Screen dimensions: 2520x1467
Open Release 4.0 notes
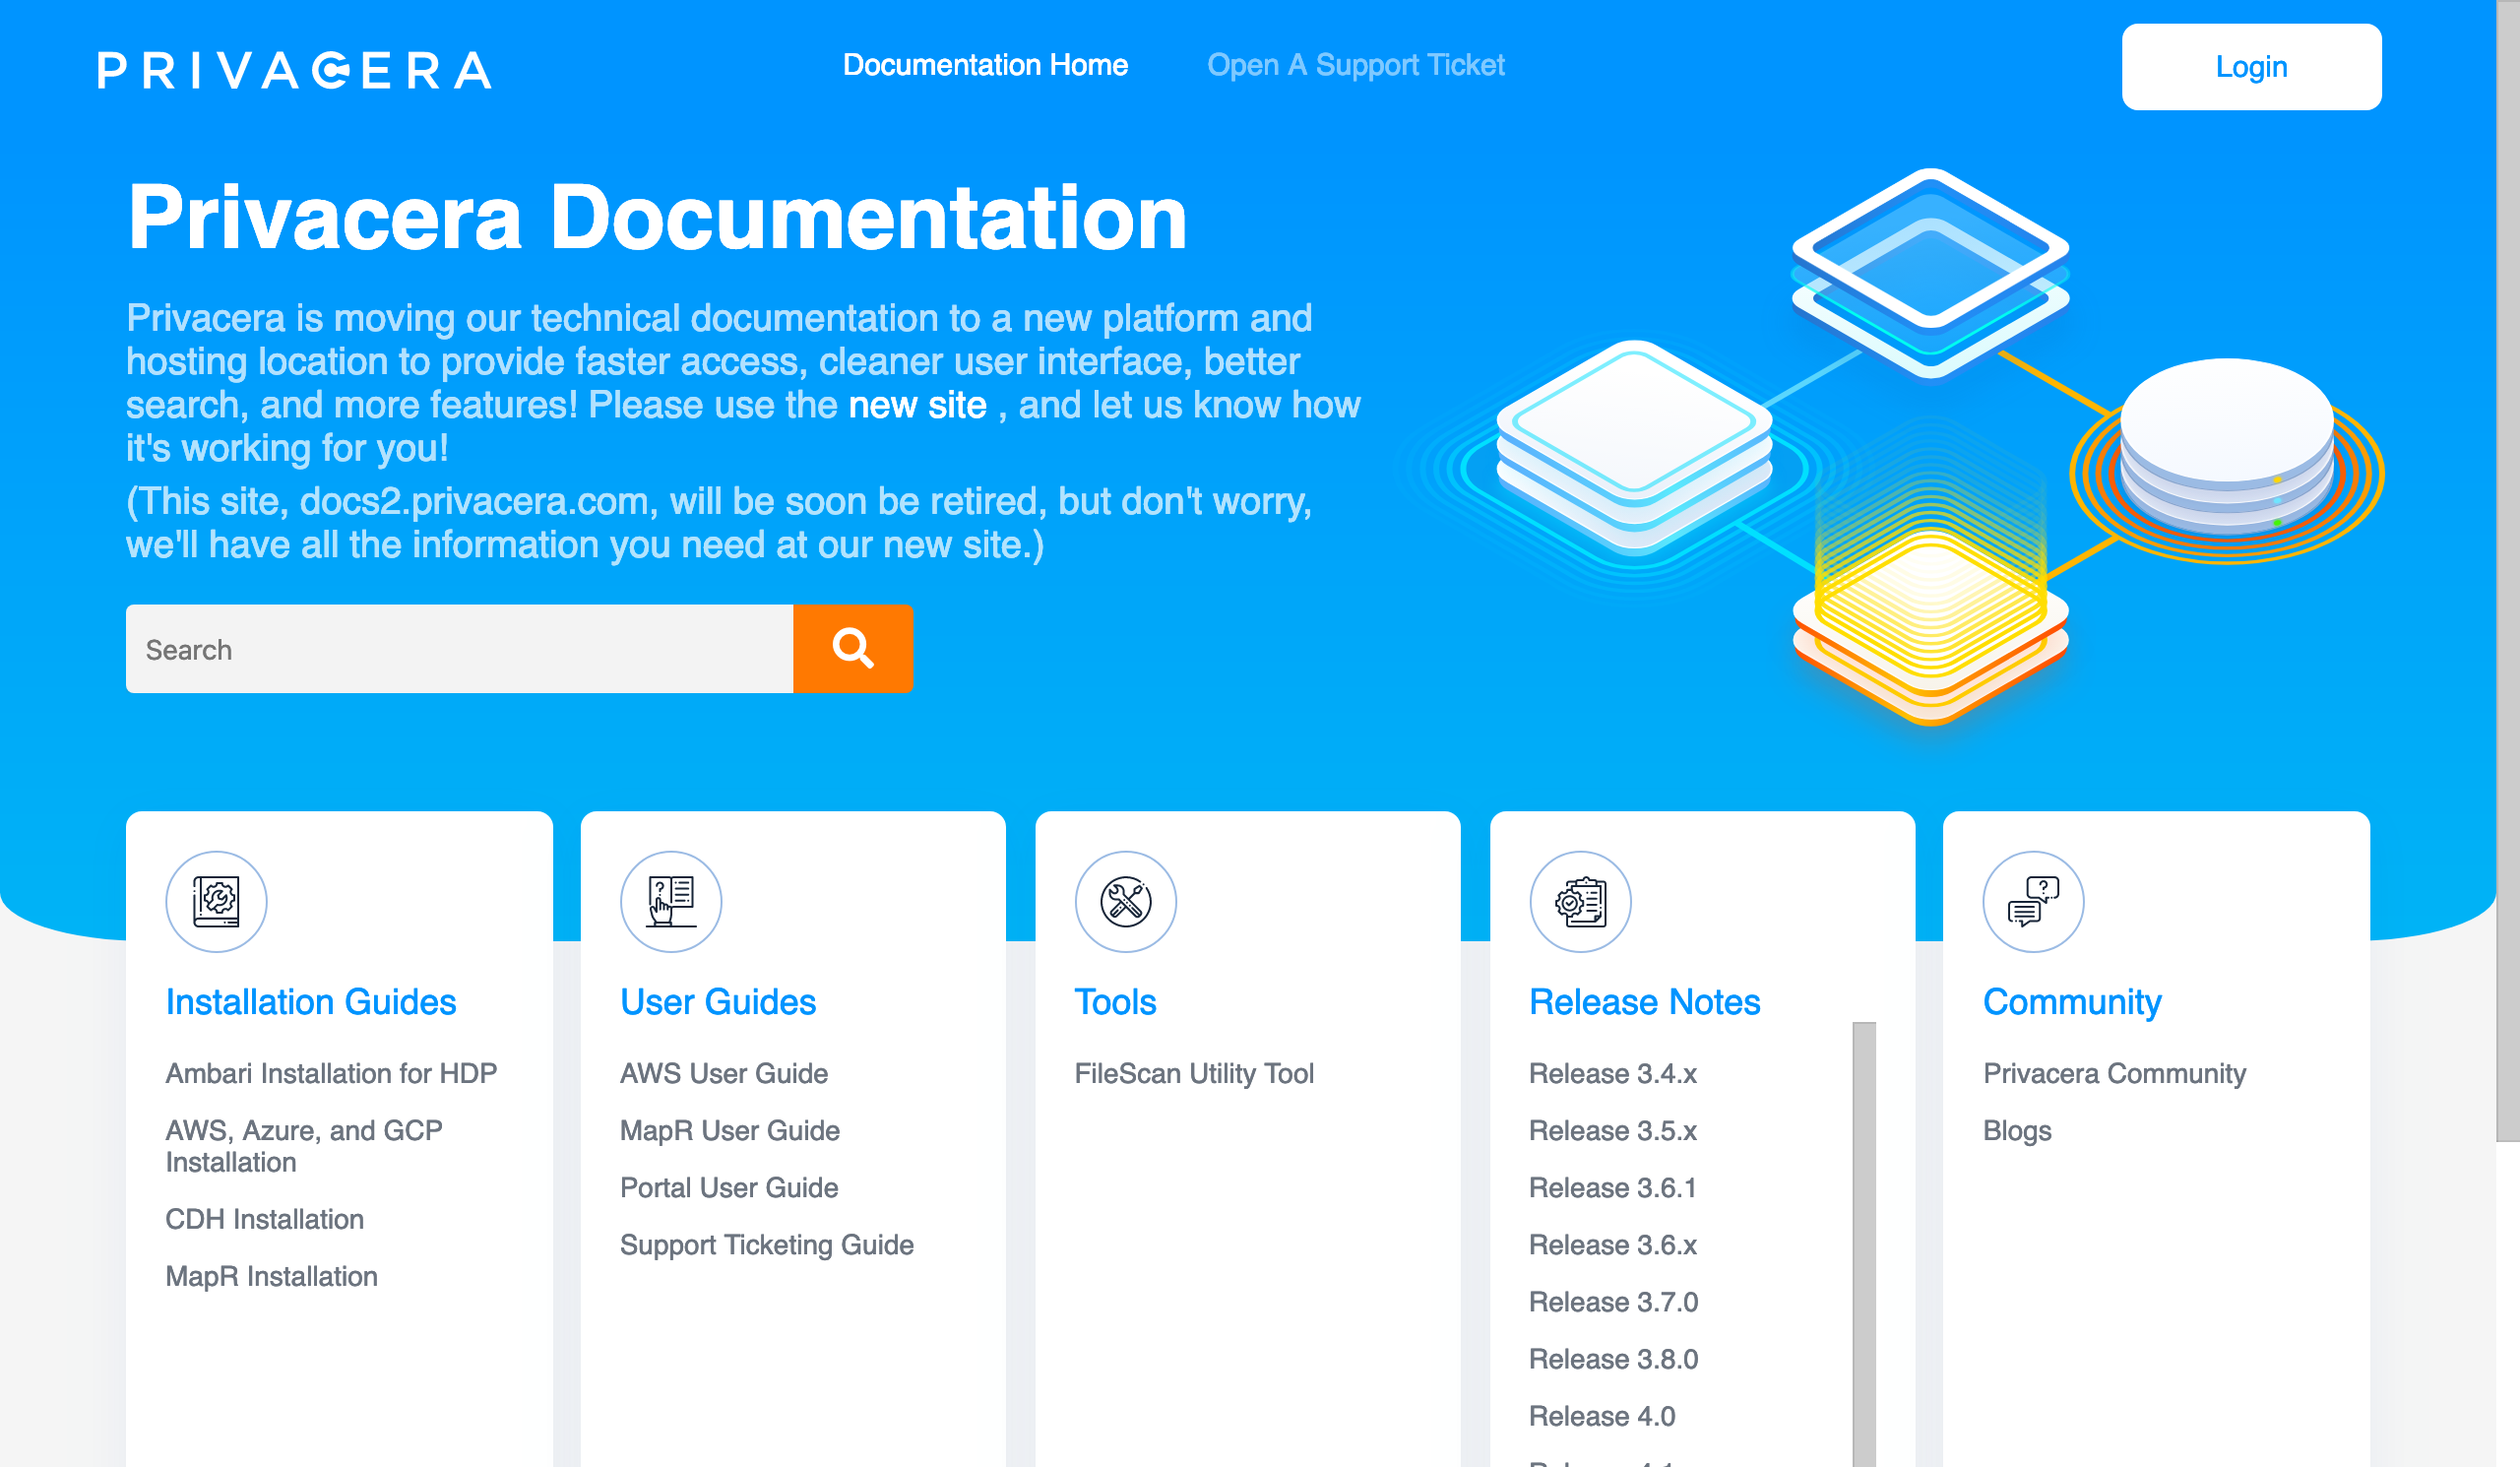pyautogui.click(x=1602, y=1415)
